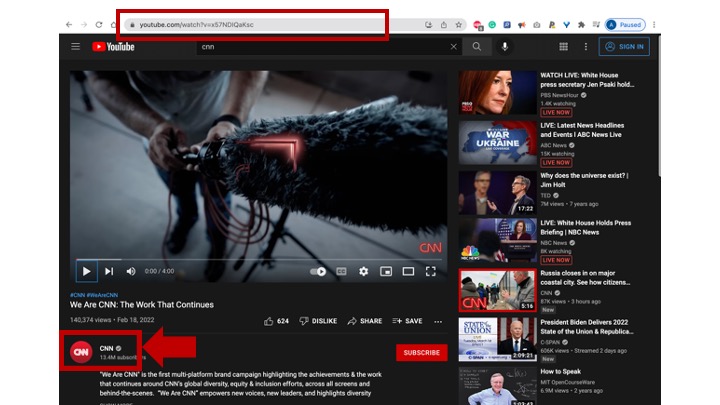Start voice search with microphone icon
The width and height of the screenshot is (720, 405).
click(x=505, y=47)
